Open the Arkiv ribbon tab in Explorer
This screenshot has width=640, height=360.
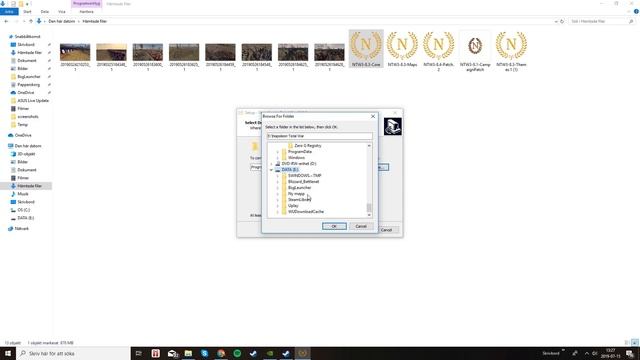pos(9,12)
